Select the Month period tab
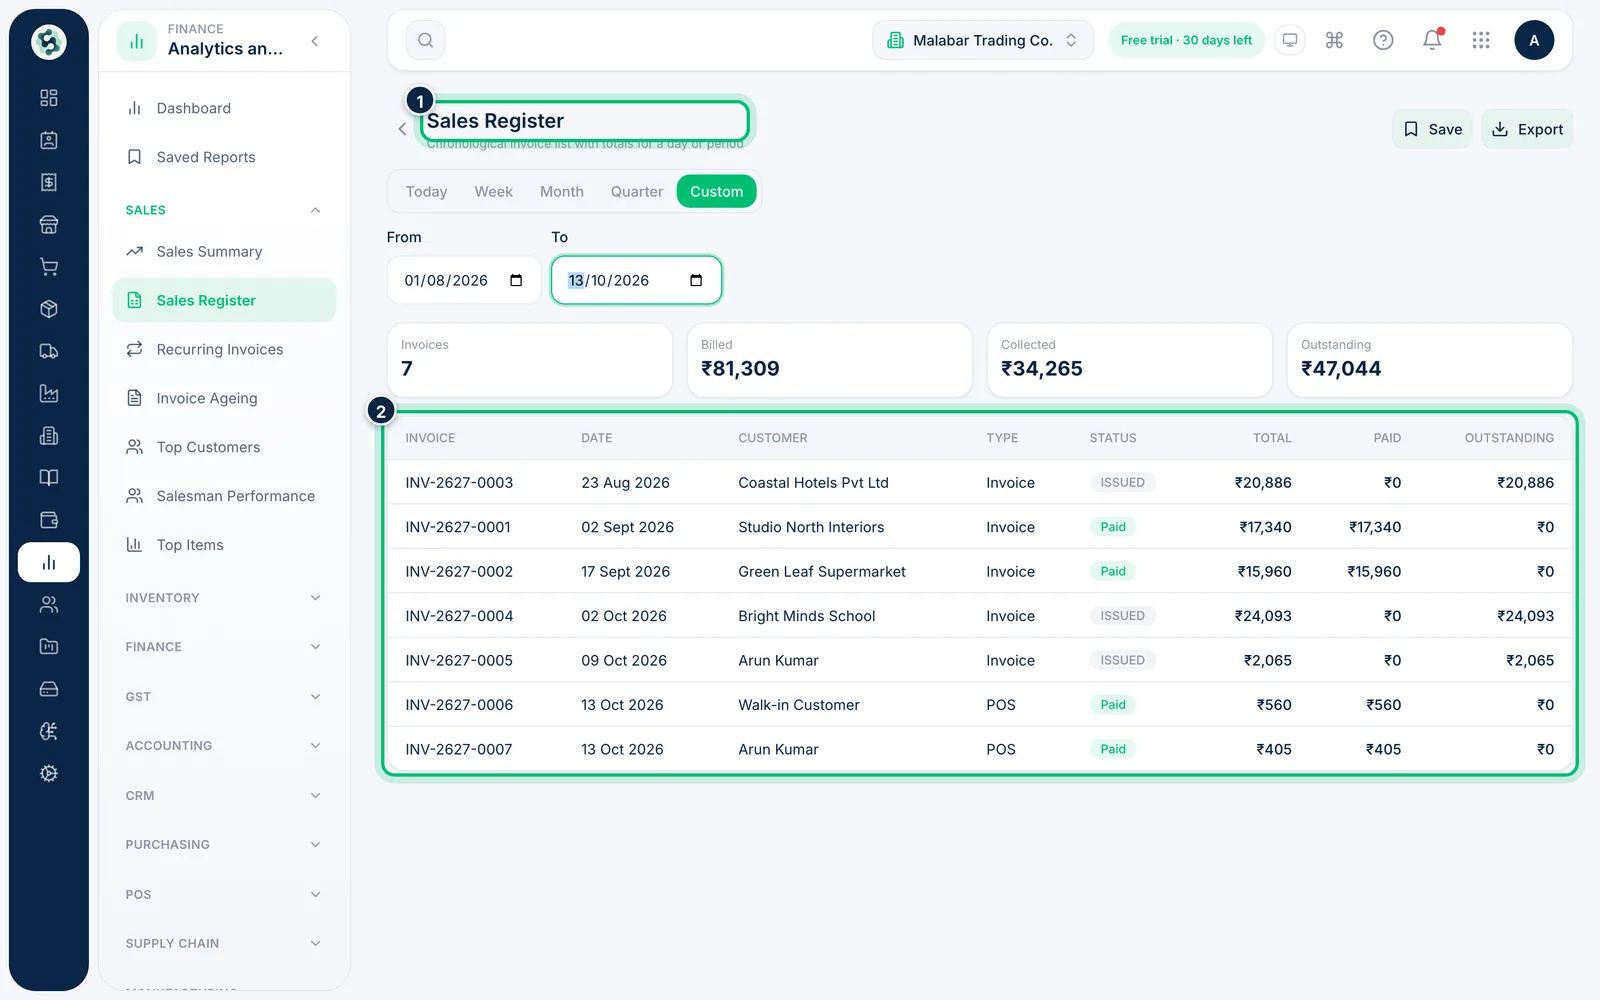The width and height of the screenshot is (1600, 1000). 561,192
